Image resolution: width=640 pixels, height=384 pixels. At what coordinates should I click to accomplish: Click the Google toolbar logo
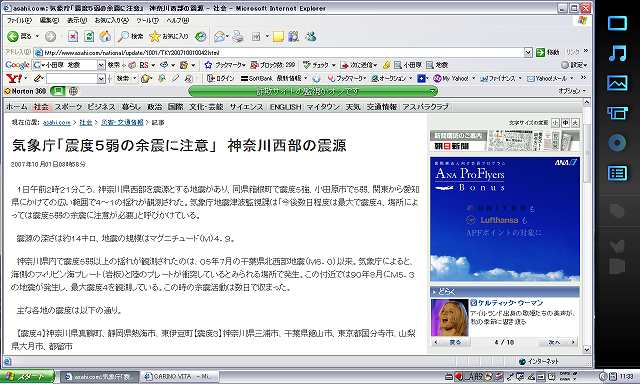coord(17,65)
